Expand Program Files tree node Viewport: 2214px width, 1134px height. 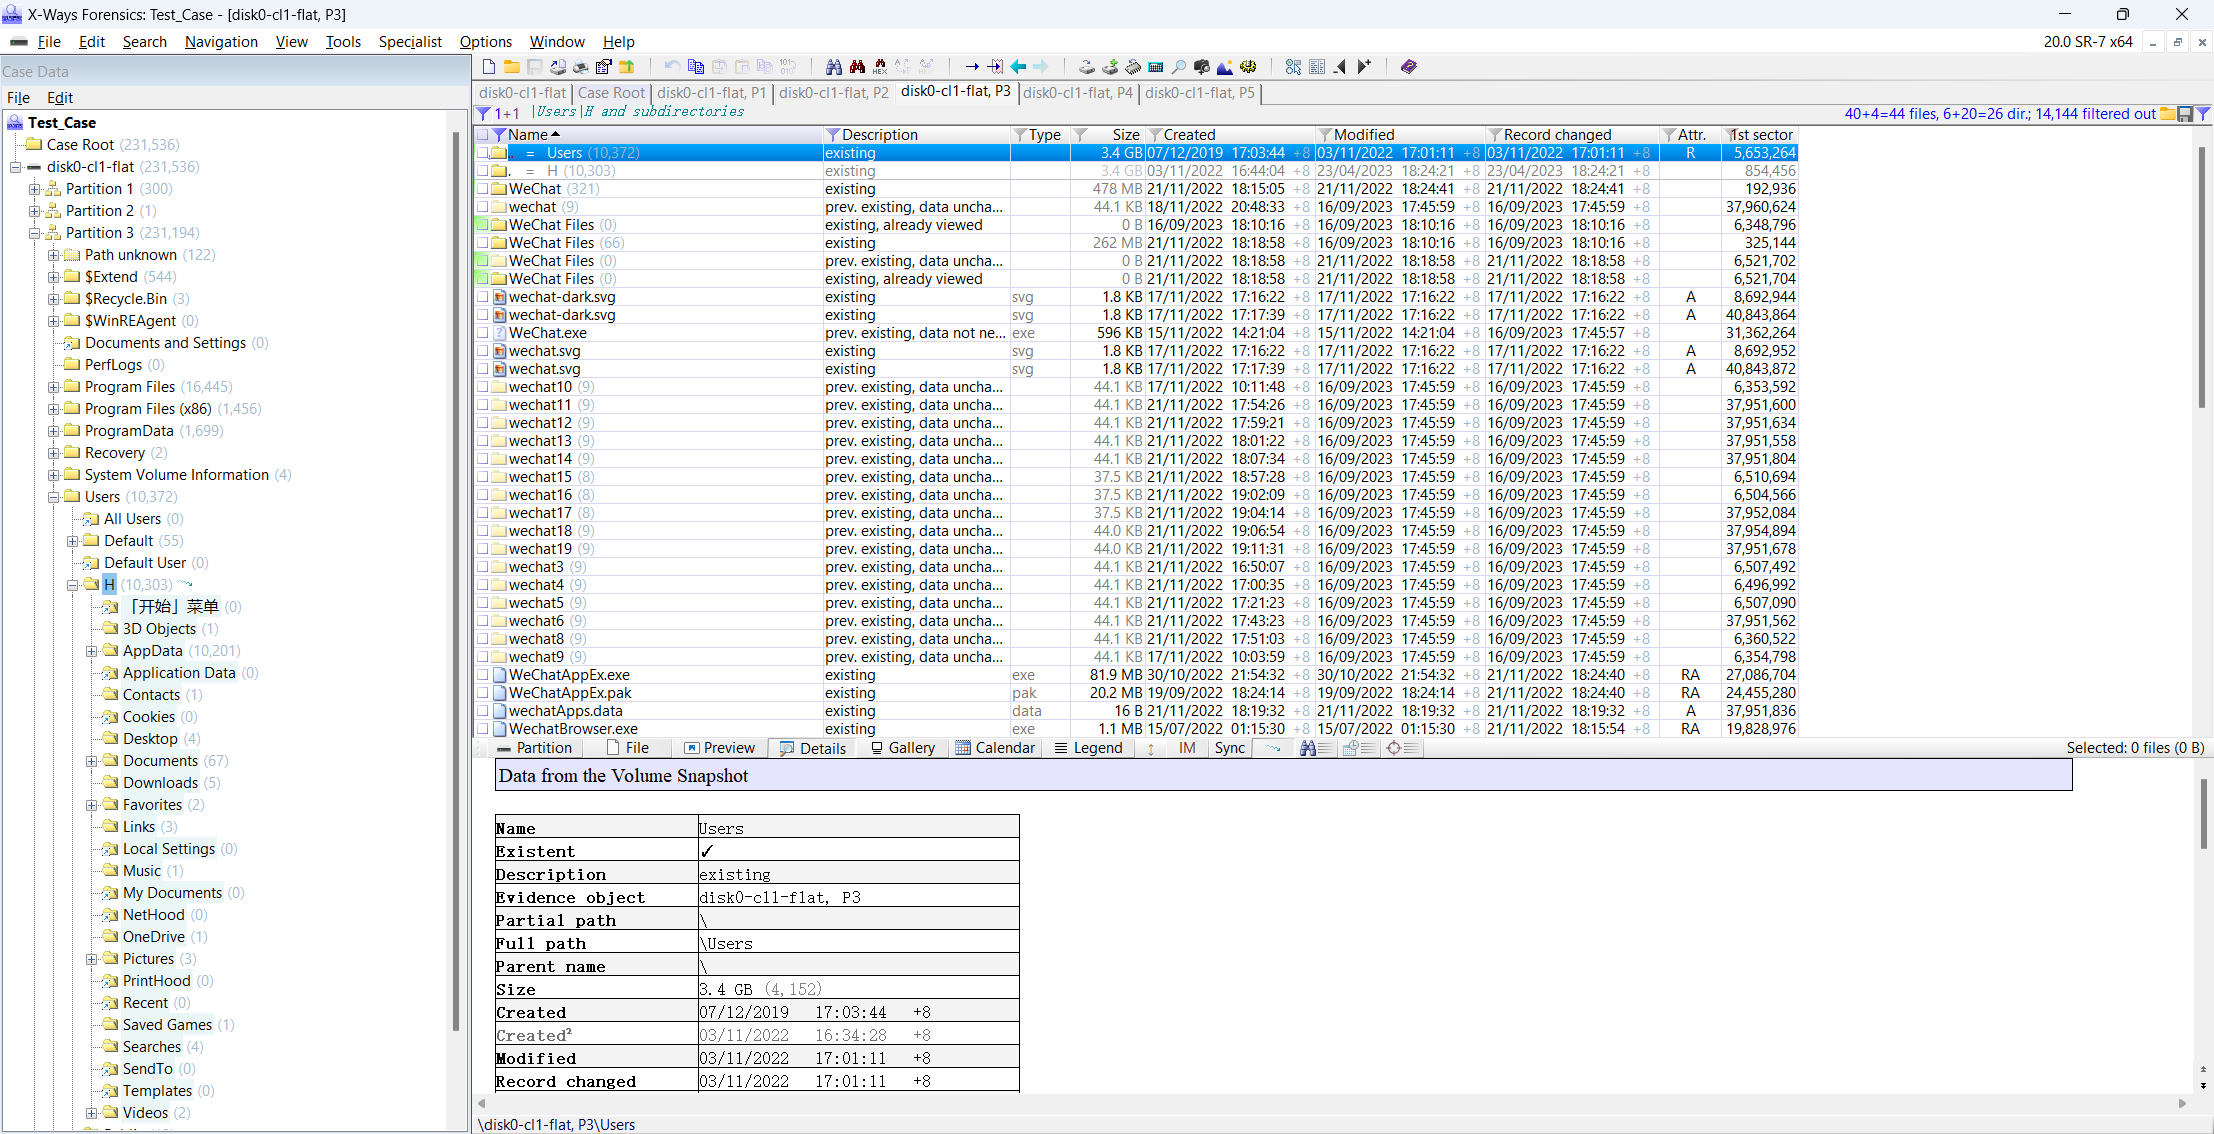(x=53, y=387)
